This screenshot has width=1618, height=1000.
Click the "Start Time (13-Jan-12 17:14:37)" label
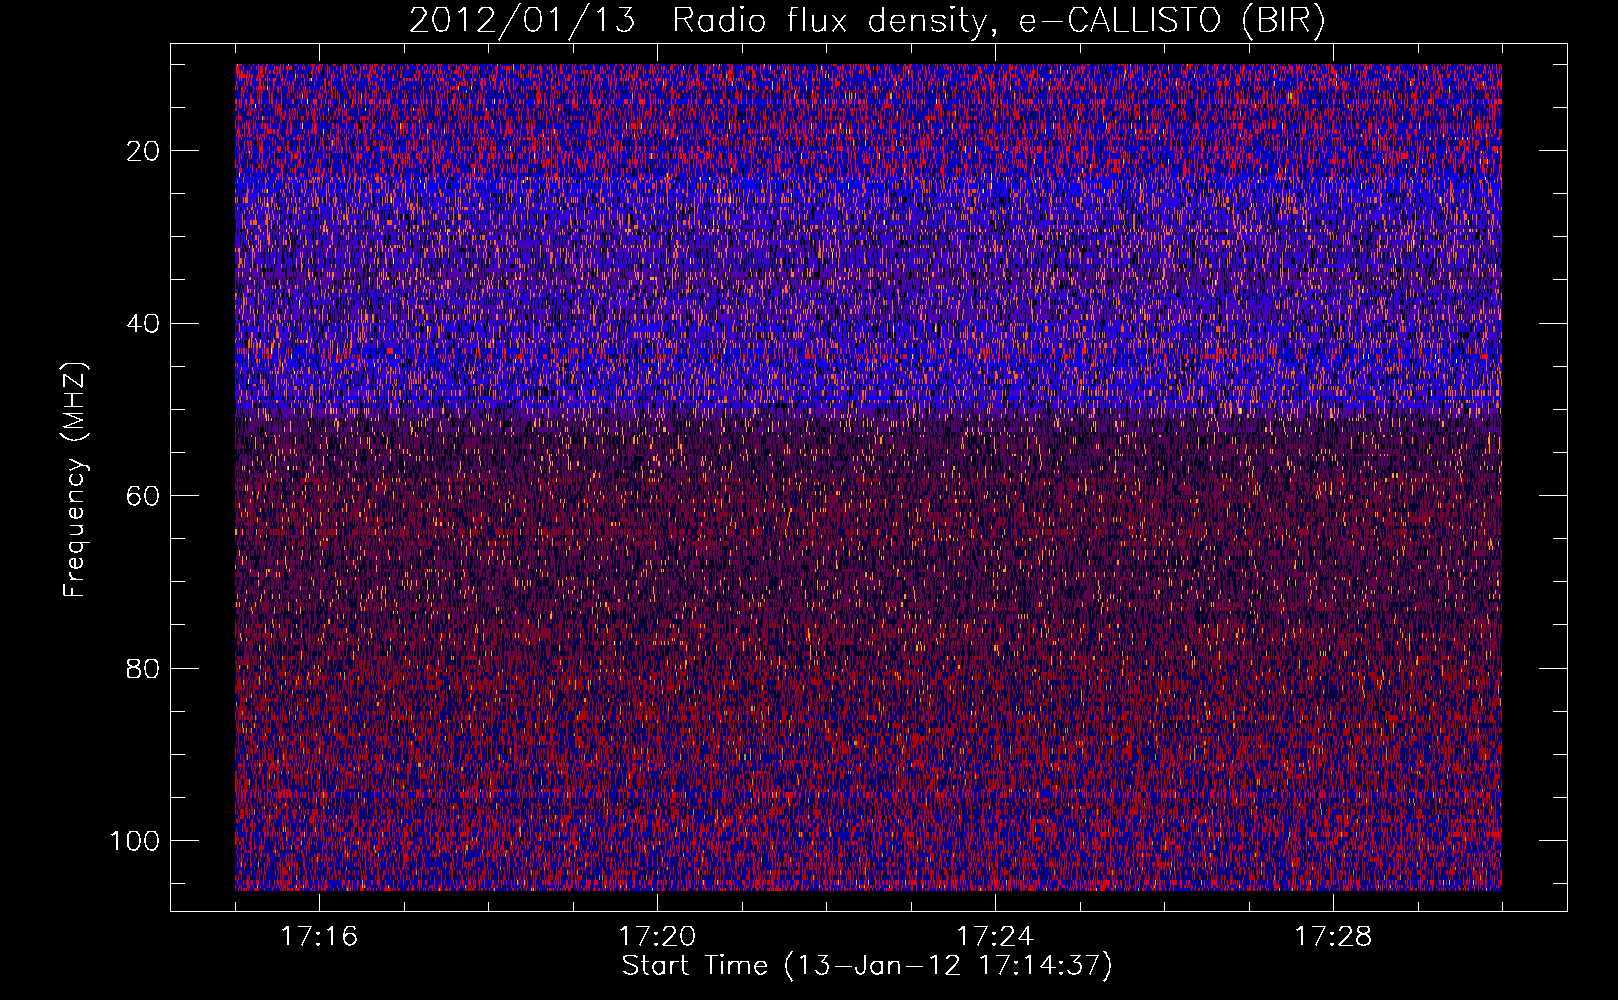[867, 966]
